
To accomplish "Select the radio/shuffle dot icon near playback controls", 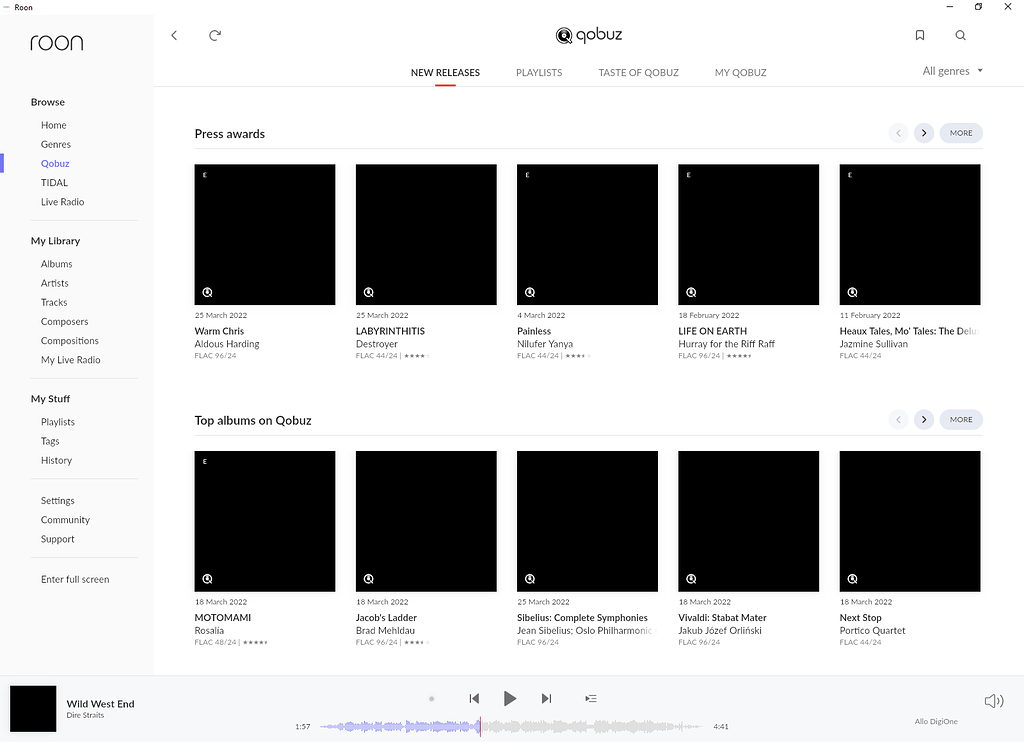I will (431, 698).
